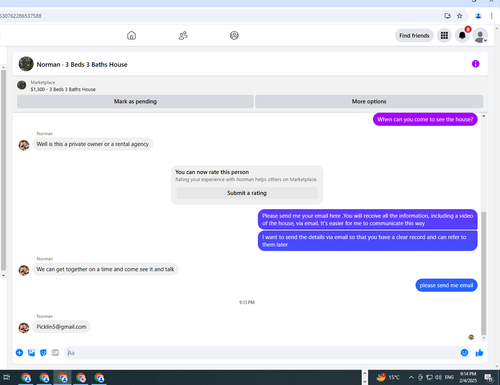500x385 pixels.
Task: Open notifications bell icon
Action: 462,35
